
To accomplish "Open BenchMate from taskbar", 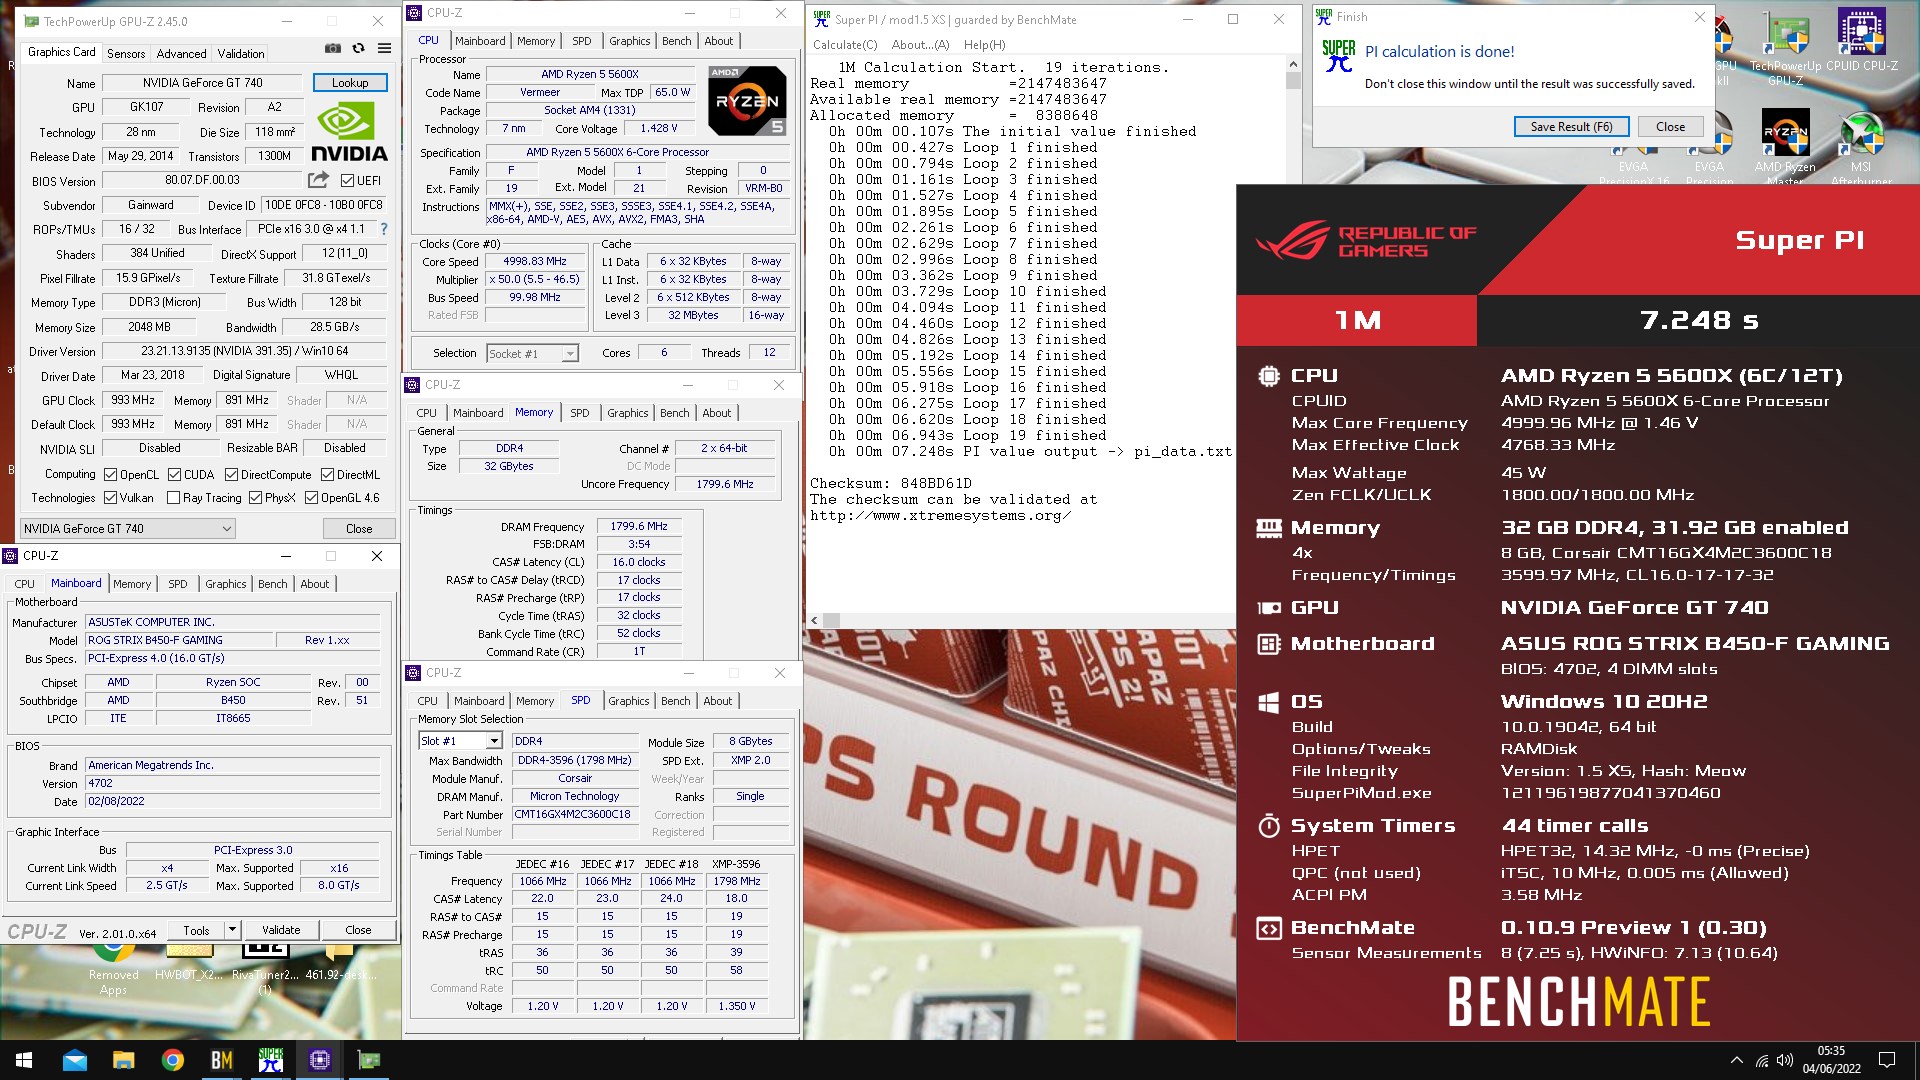I will (x=221, y=1060).
